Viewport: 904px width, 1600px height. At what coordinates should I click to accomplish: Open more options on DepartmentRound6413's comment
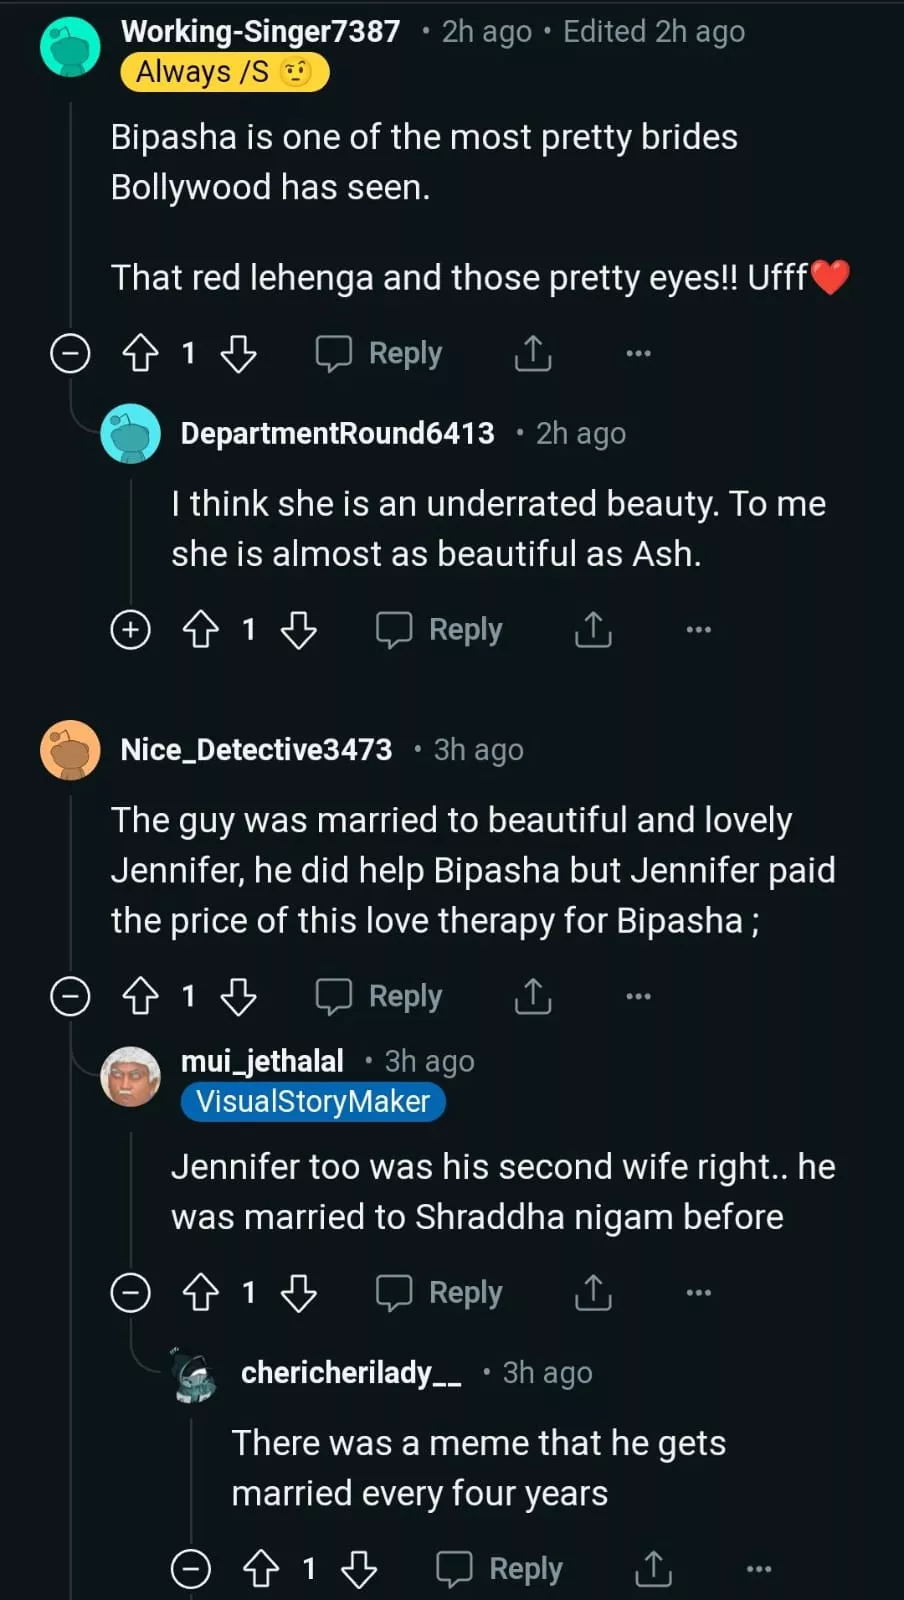point(698,630)
